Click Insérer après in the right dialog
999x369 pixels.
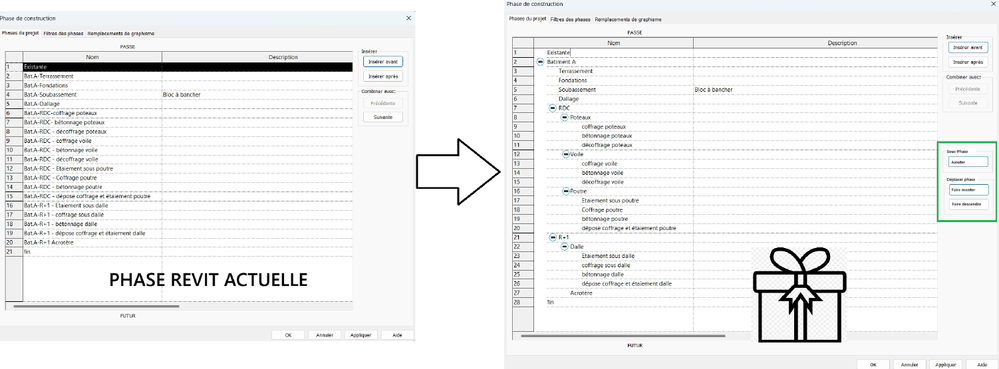pyautogui.click(x=968, y=62)
